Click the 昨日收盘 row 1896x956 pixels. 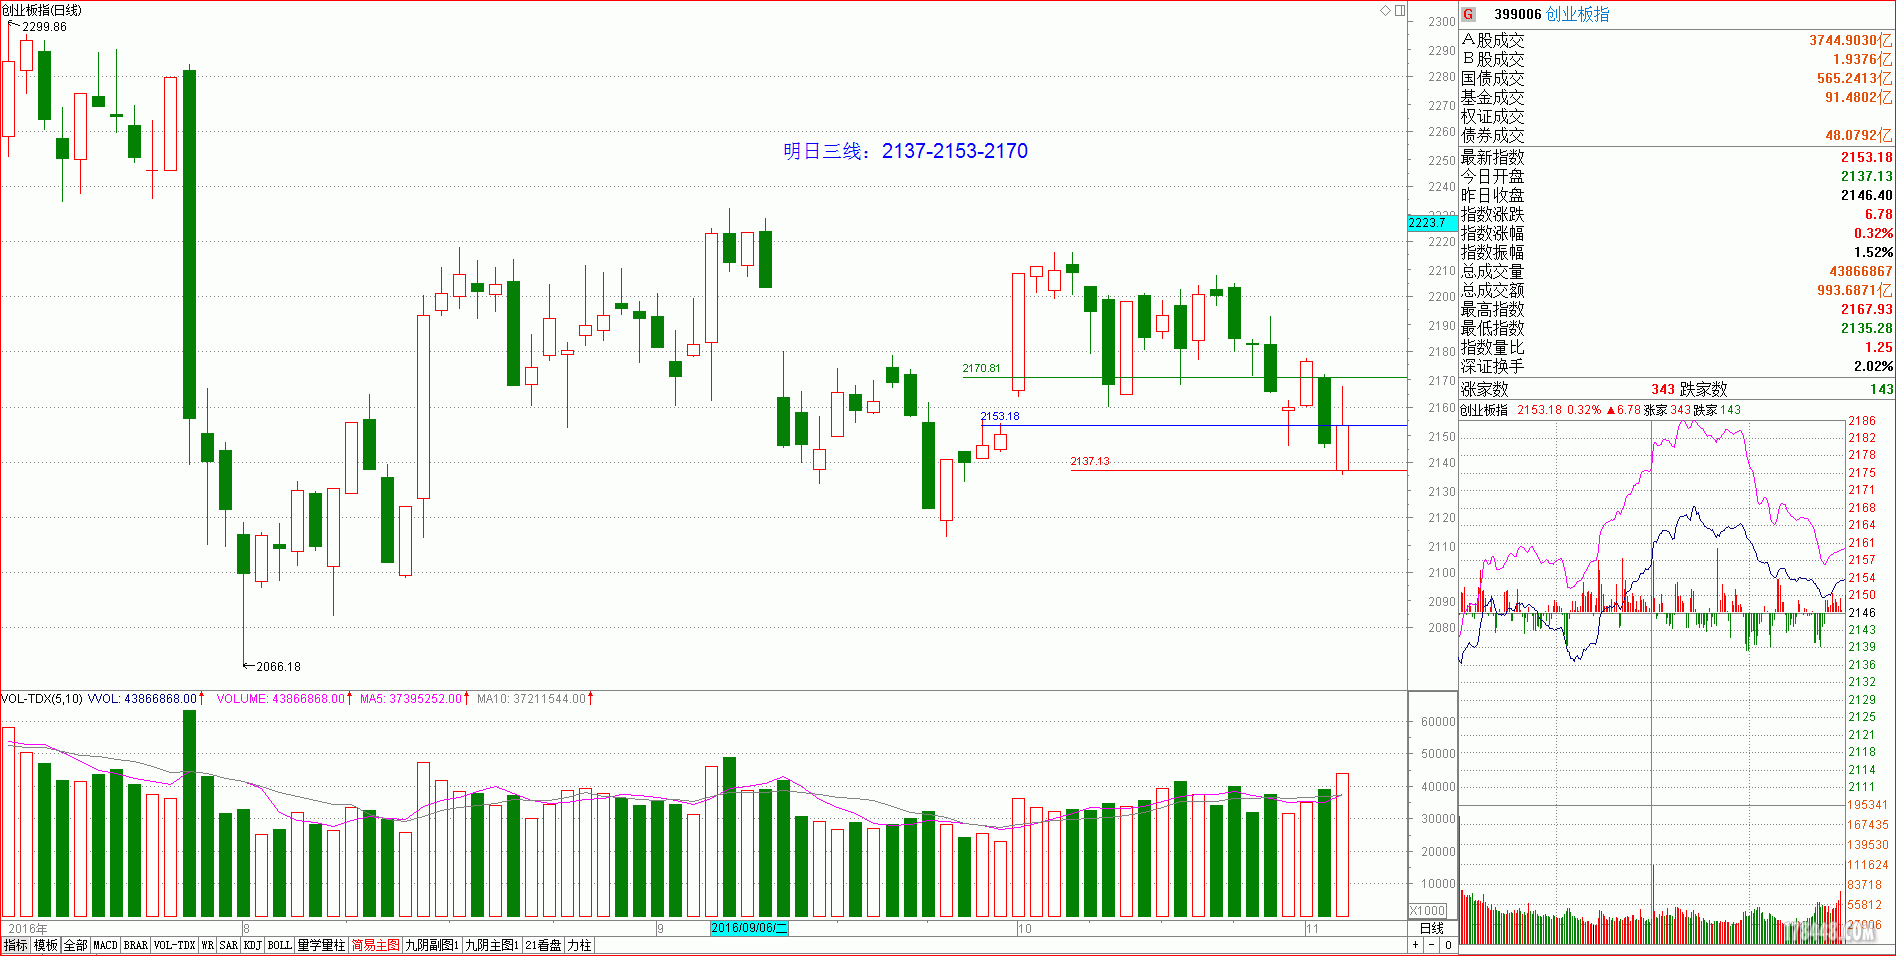pyautogui.click(x=1676, y=195)
